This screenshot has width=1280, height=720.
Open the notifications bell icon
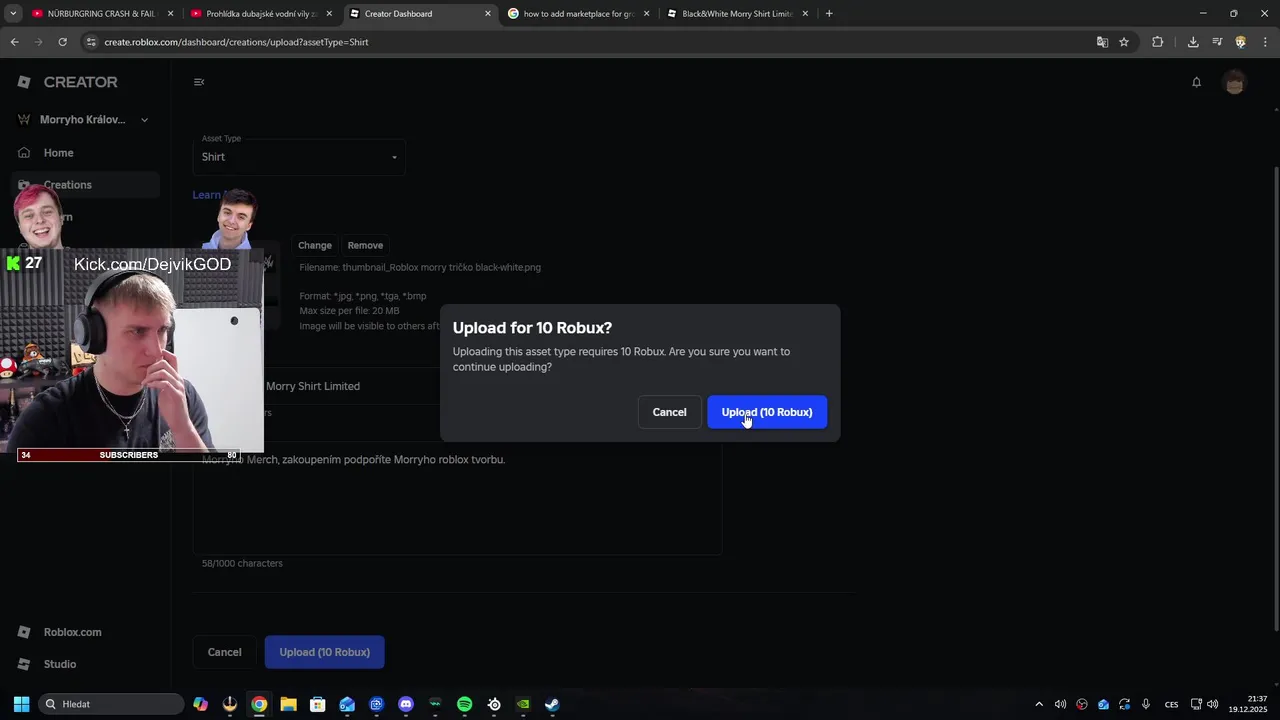coord(1196,82)
